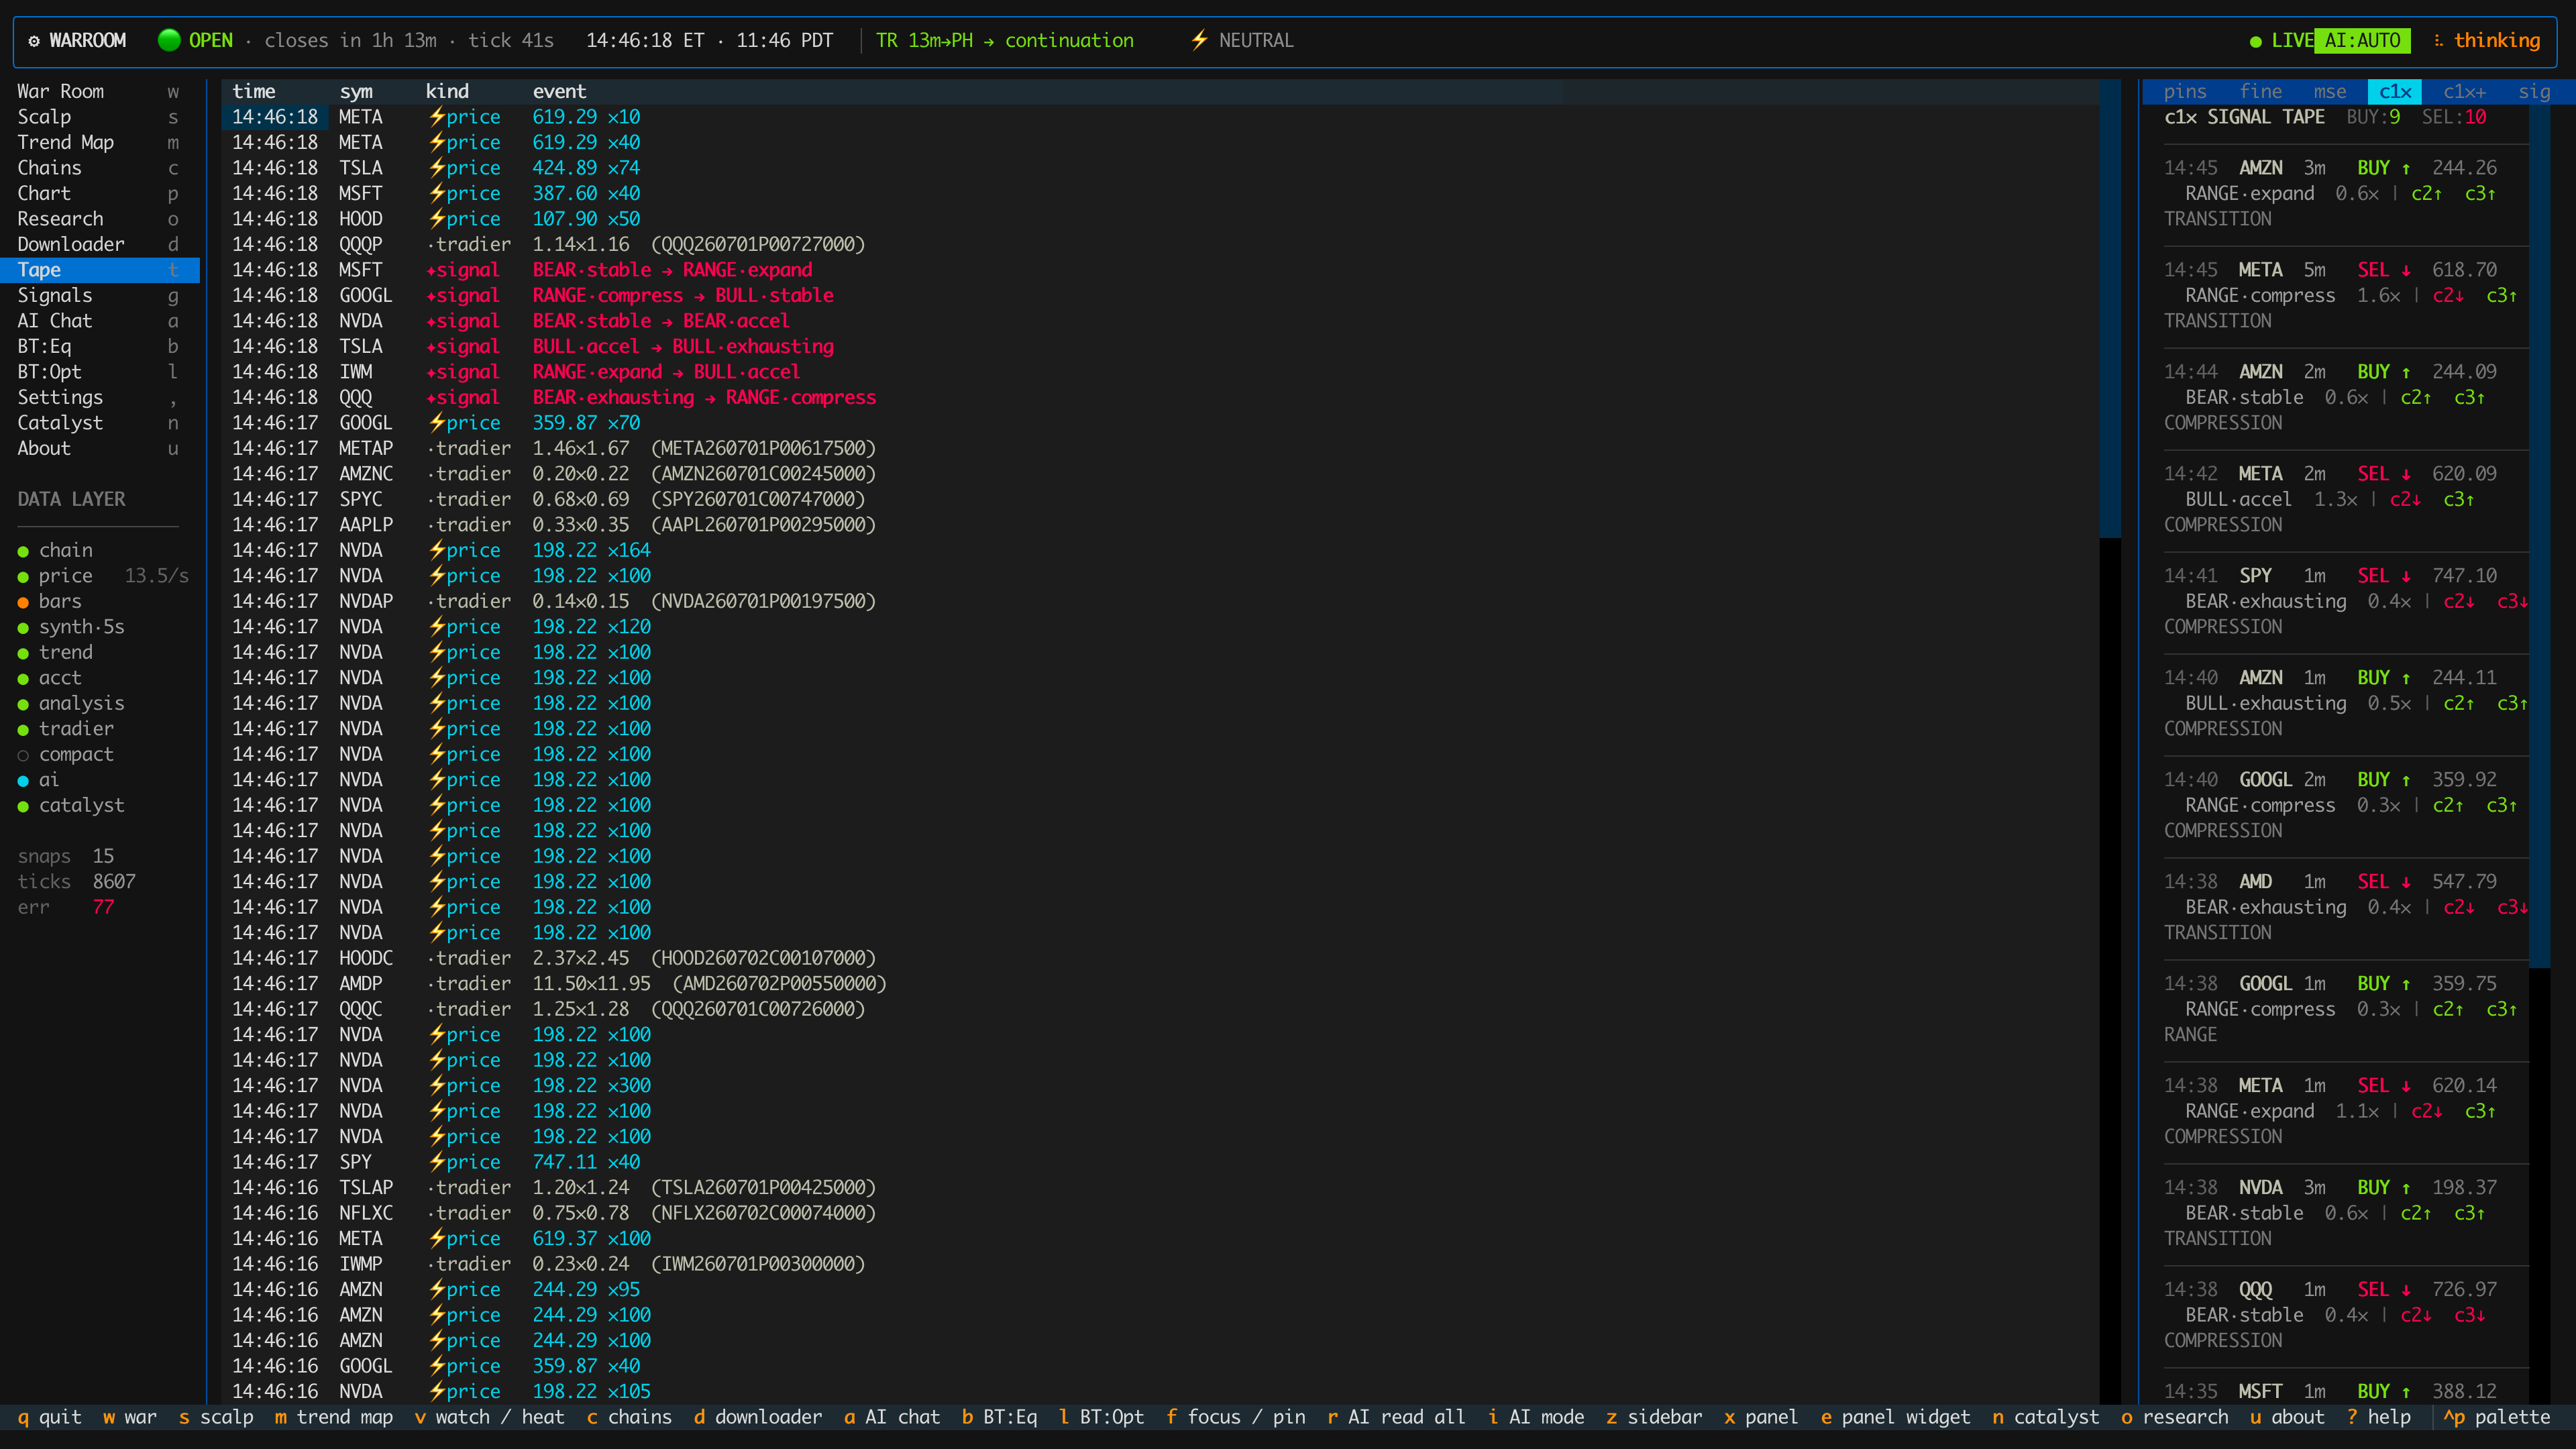Click lightning icon in TSLA 424.89 price row

436,168
